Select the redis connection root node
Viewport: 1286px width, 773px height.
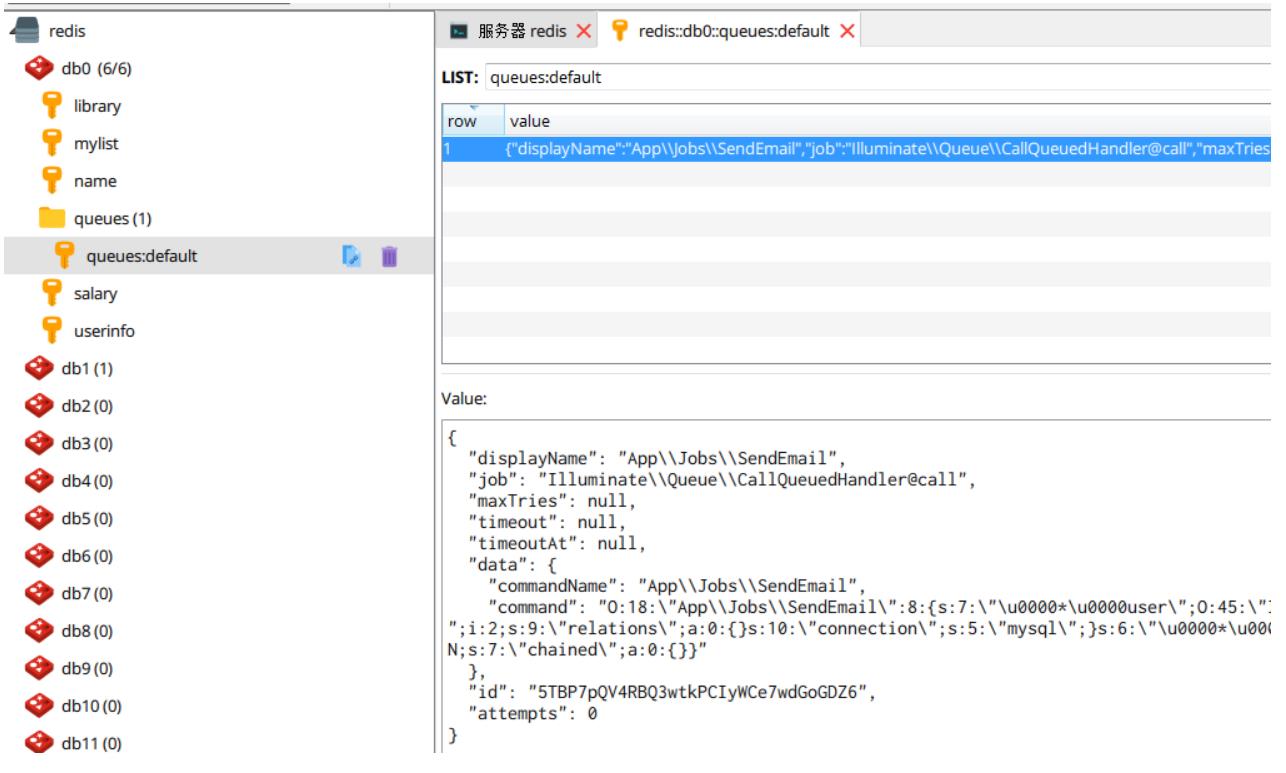point(65,33)
